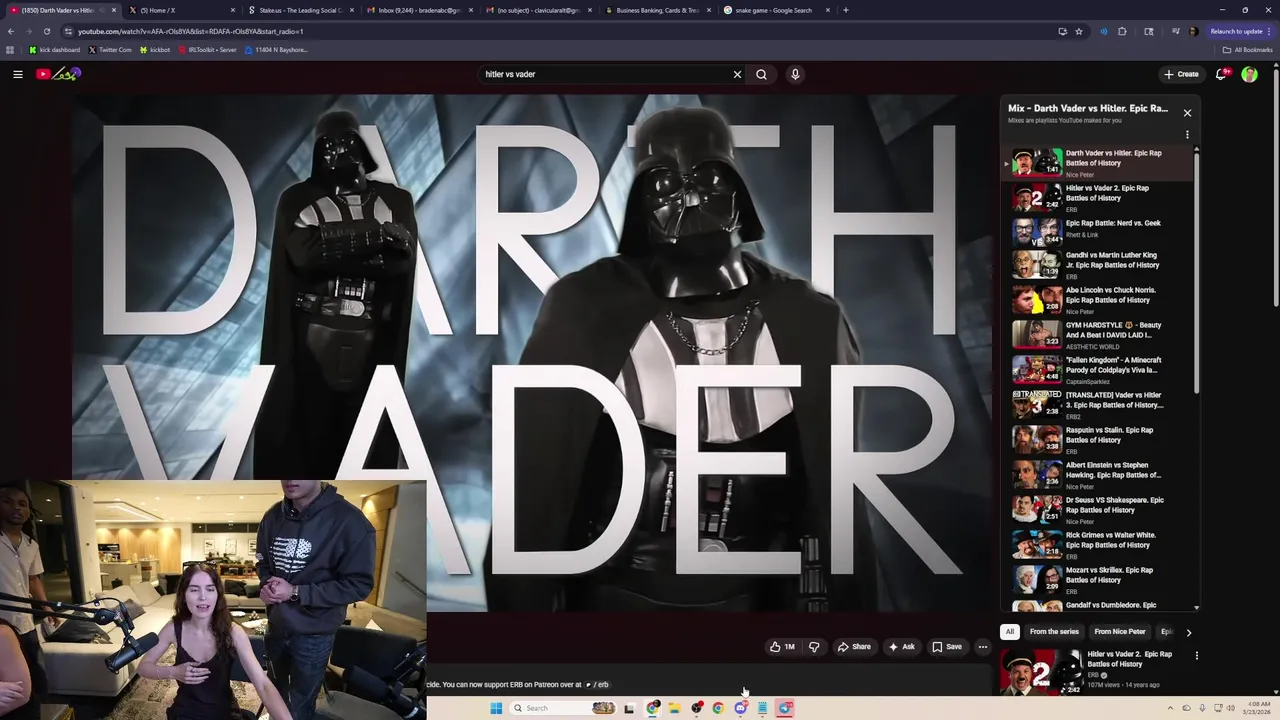Select 'From the series' filter chip

pos(1054,632)
